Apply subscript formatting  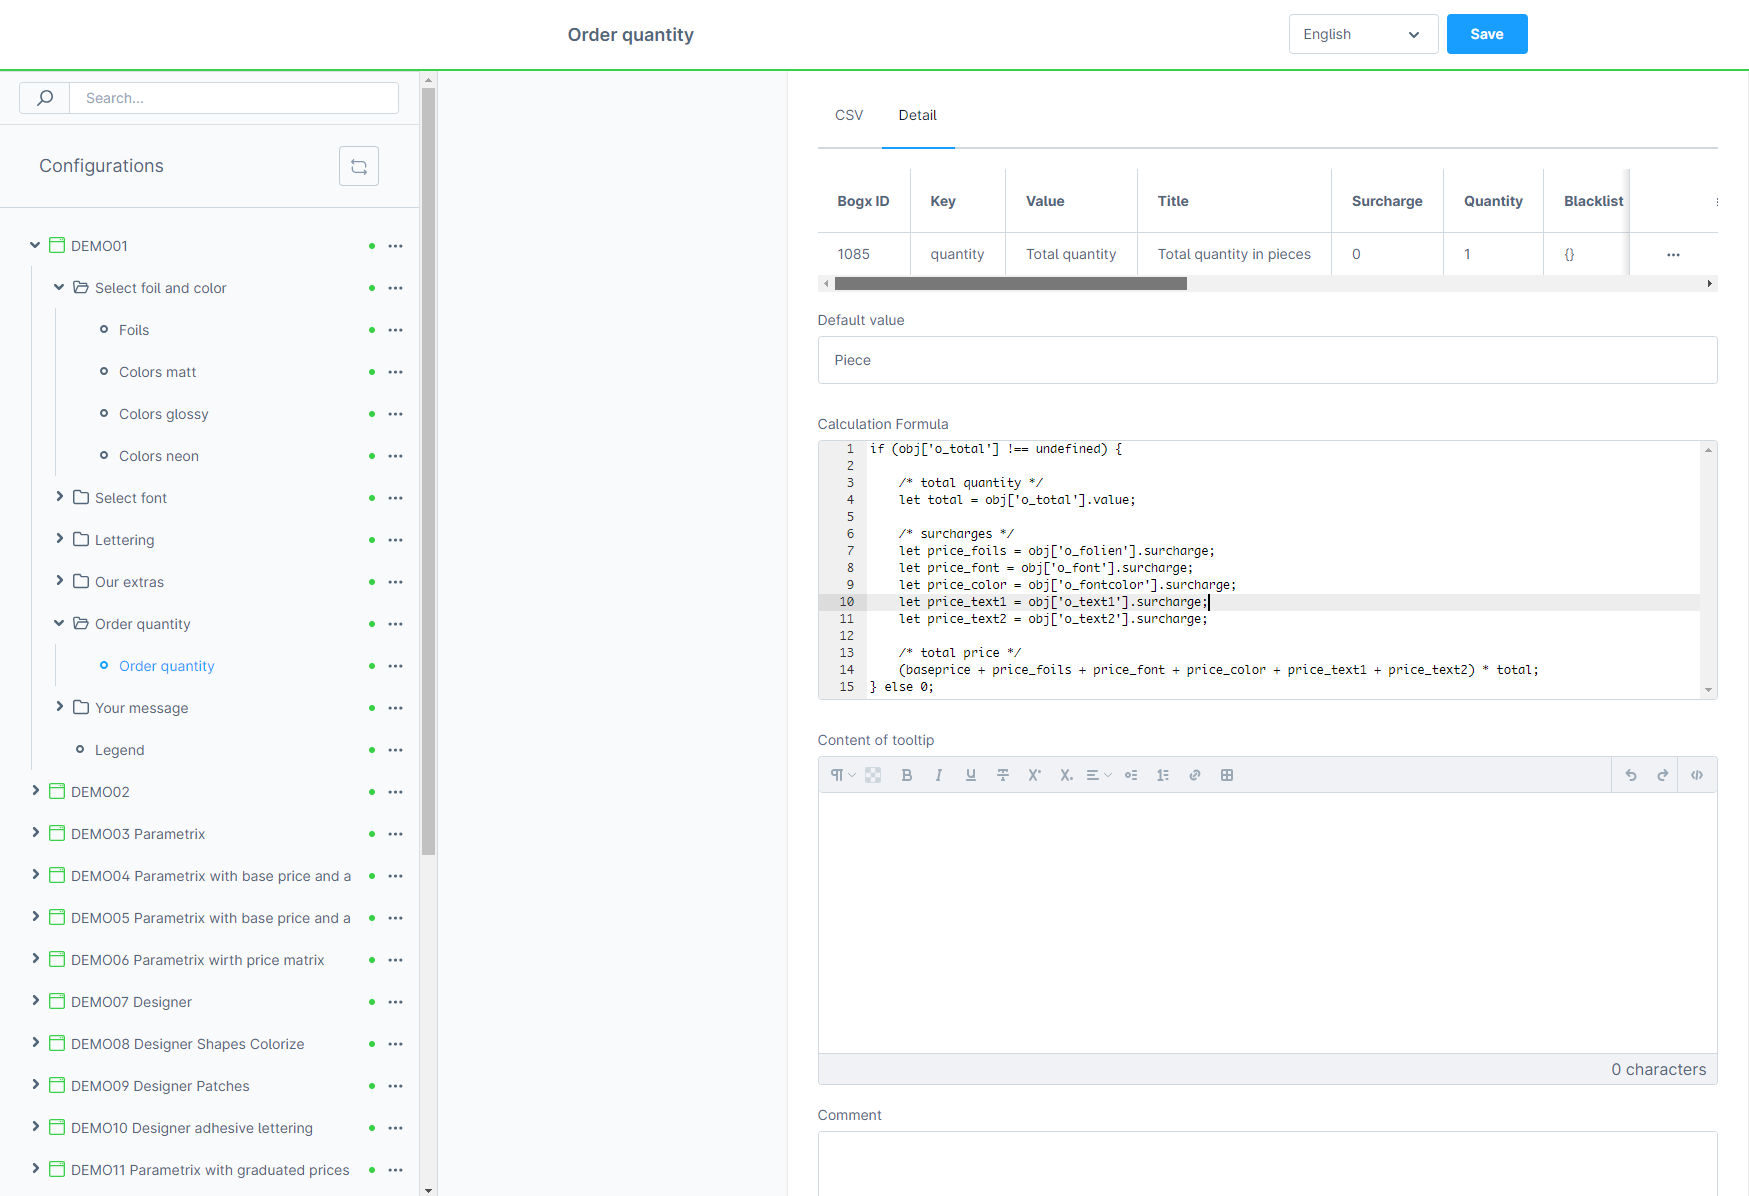pos(1067,775)
